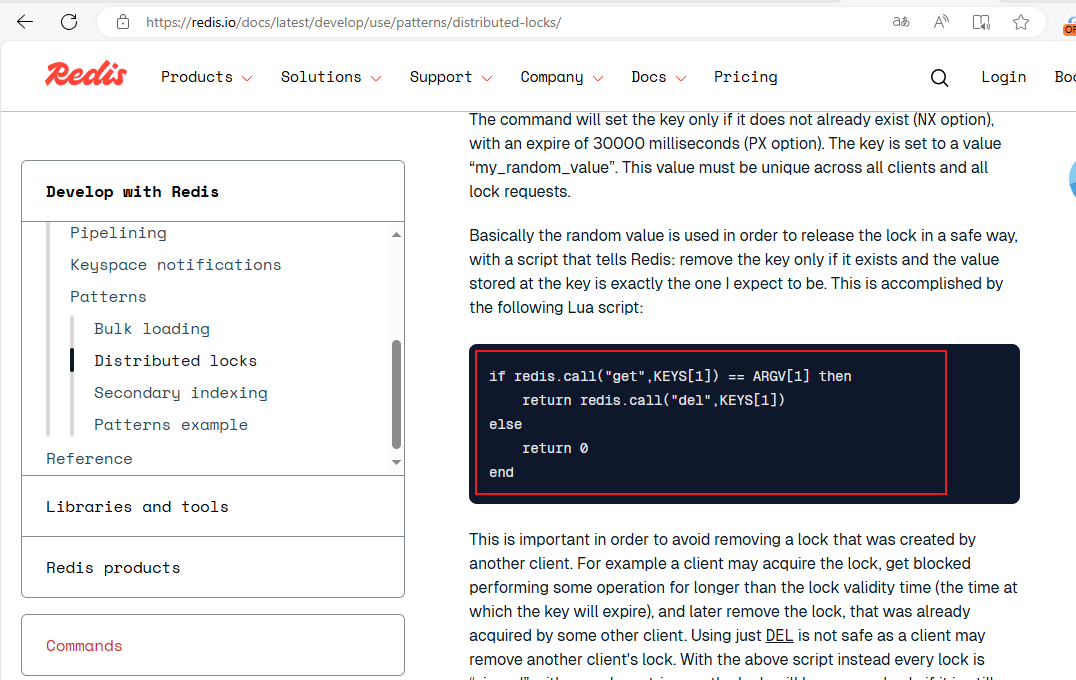Click the translate page icon

(x=901, y=22)
